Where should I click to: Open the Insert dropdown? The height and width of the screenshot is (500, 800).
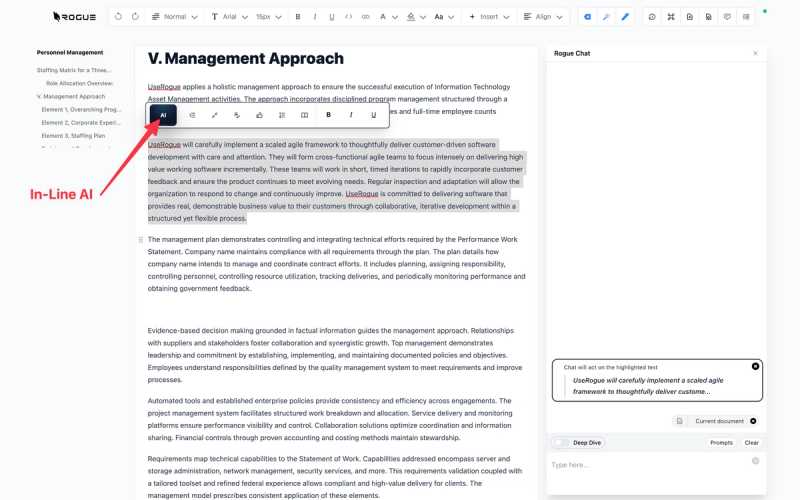pos(489,17)
